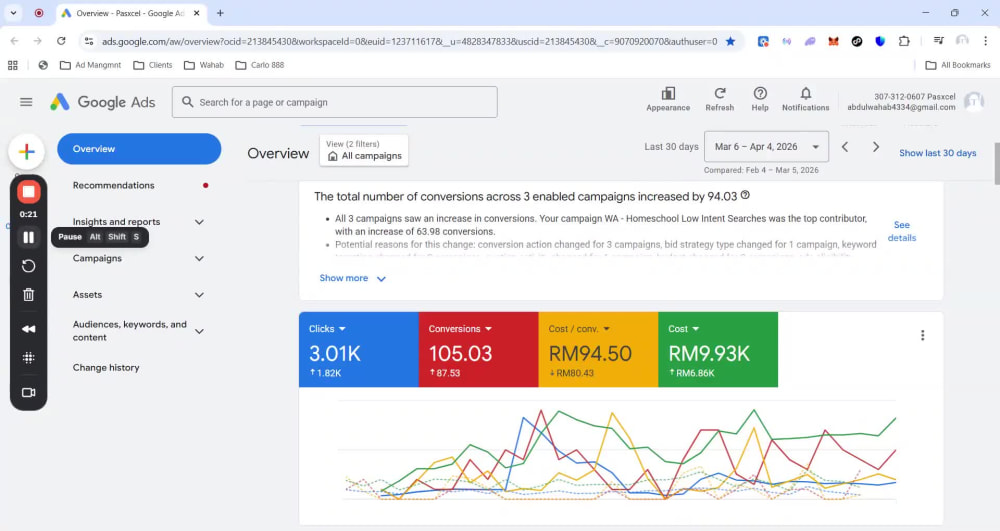This screenshot has height=531, width=1000.
Task: Select the yellow Cost / conv. scorecard tile
Action: [598, 349]
